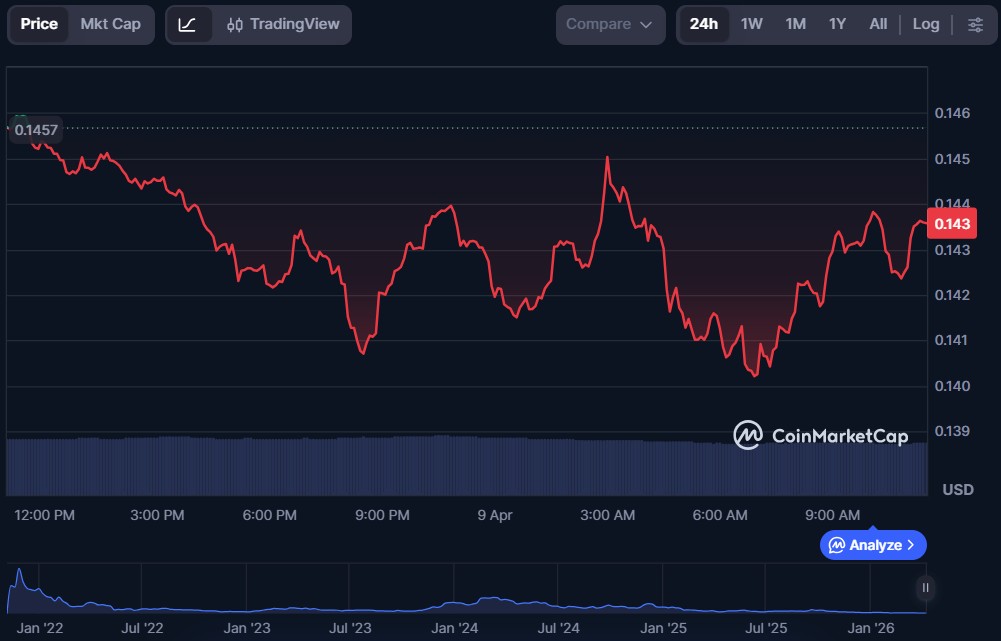Show the 1Y time range
The width and height of the screenshot is (1001, 641).
click(x=837, y=24)
